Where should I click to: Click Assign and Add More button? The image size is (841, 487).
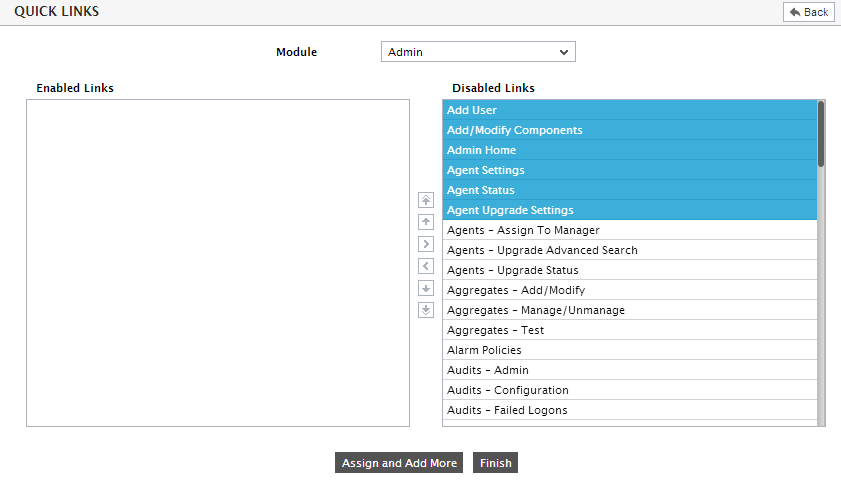[399, 463]
